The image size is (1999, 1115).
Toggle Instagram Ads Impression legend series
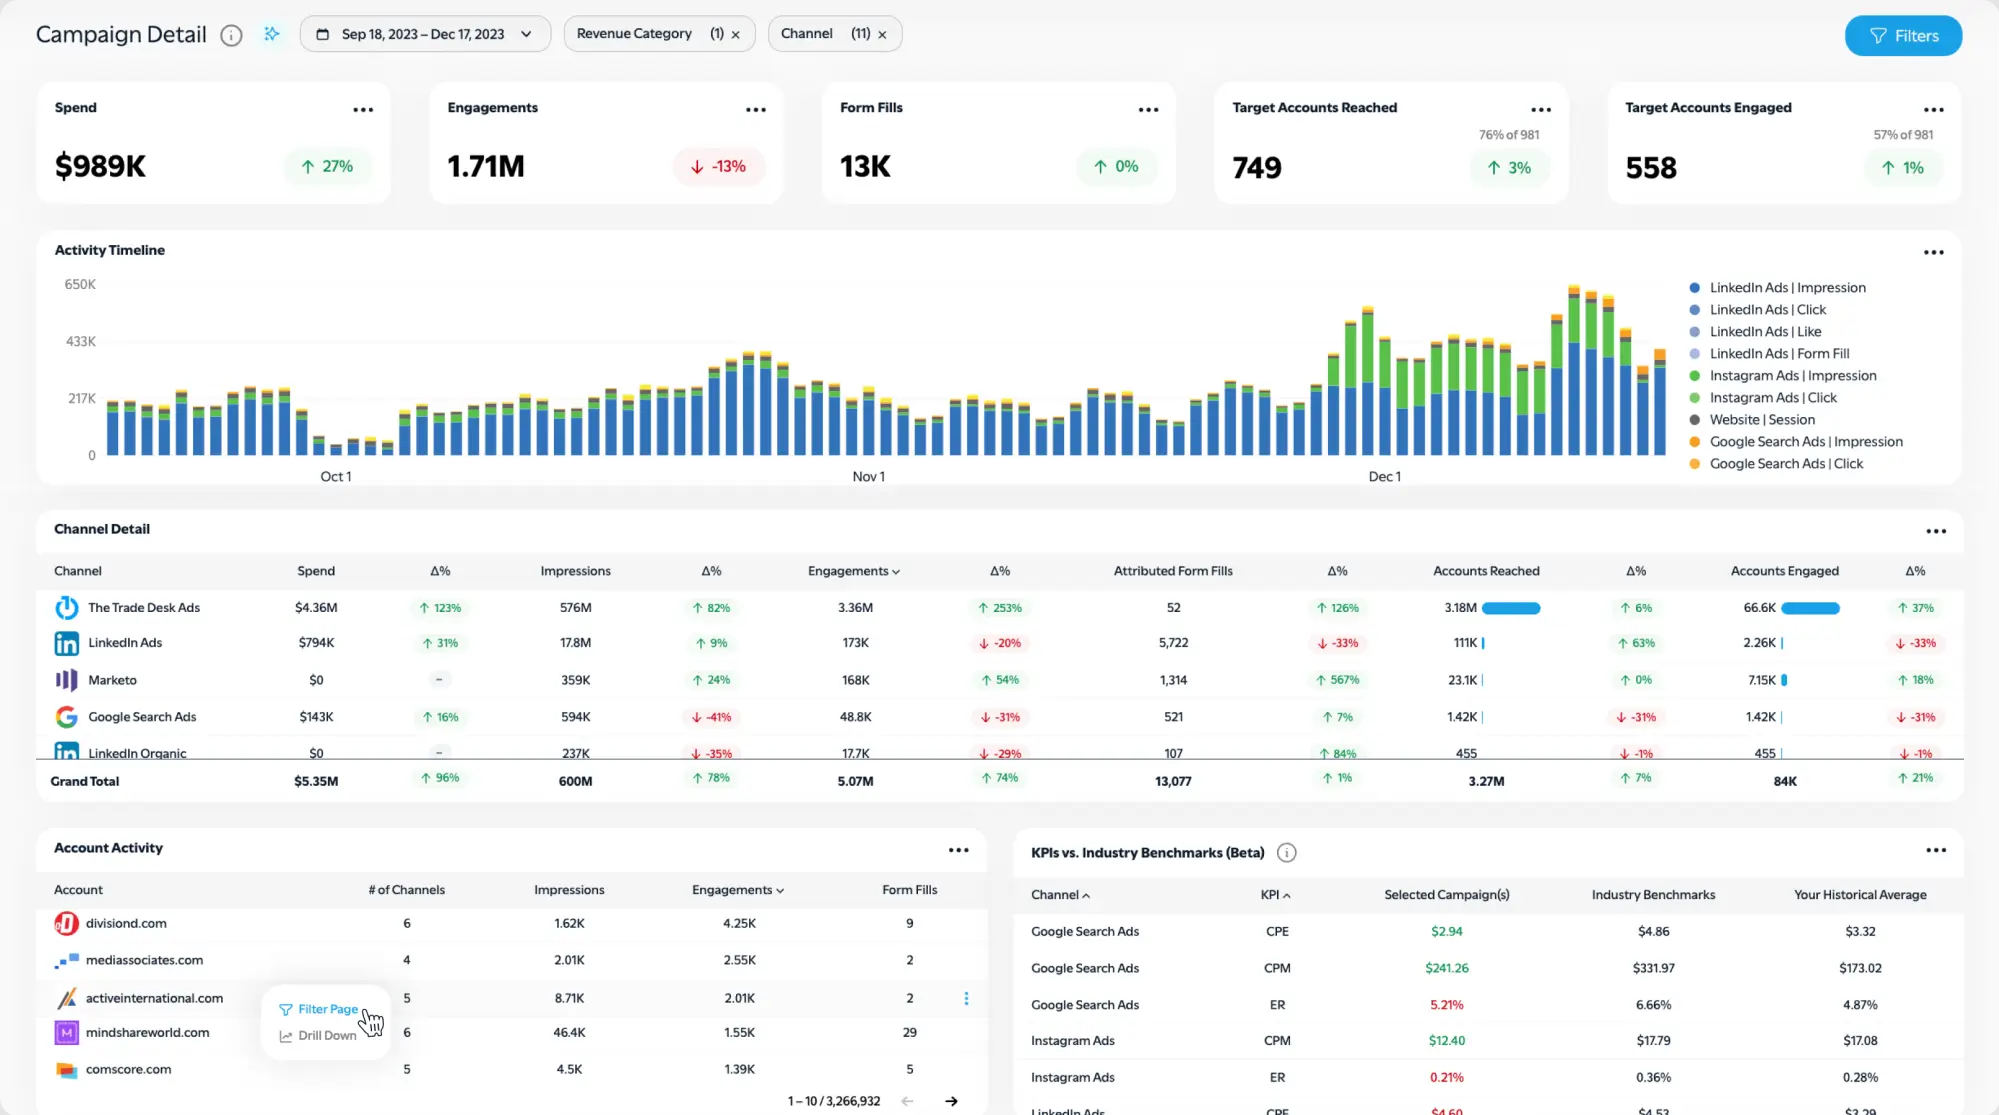coord(1792,376)
